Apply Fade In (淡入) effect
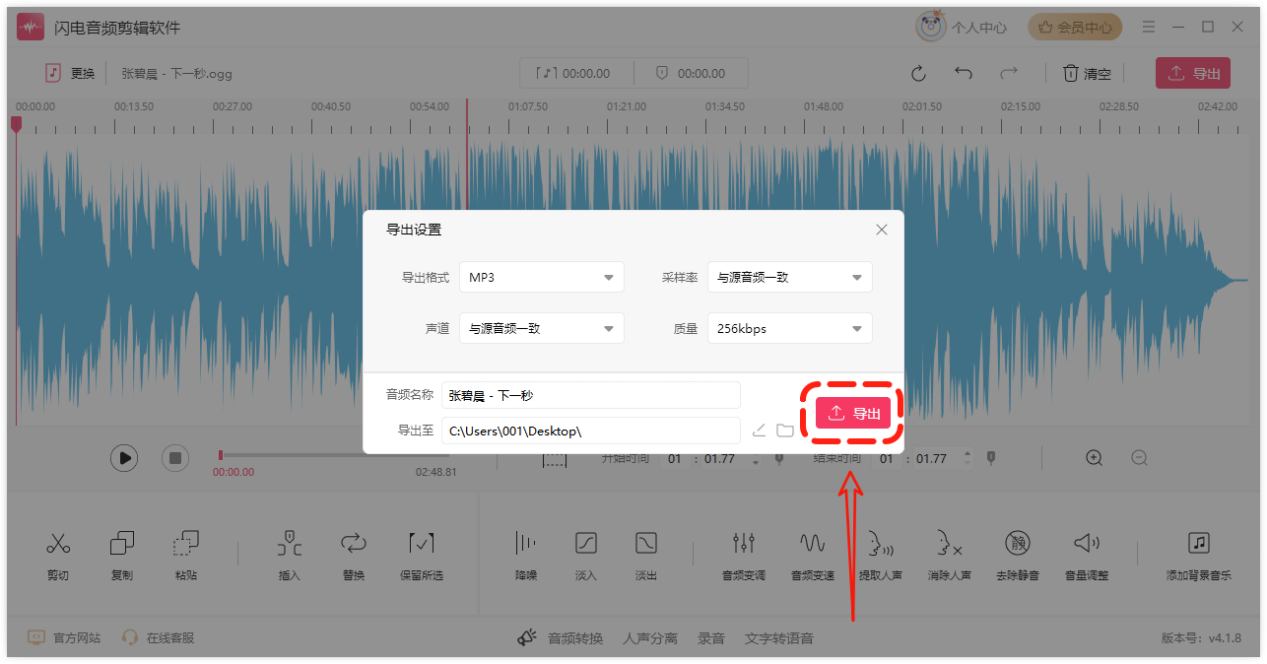 pos(586,555)
